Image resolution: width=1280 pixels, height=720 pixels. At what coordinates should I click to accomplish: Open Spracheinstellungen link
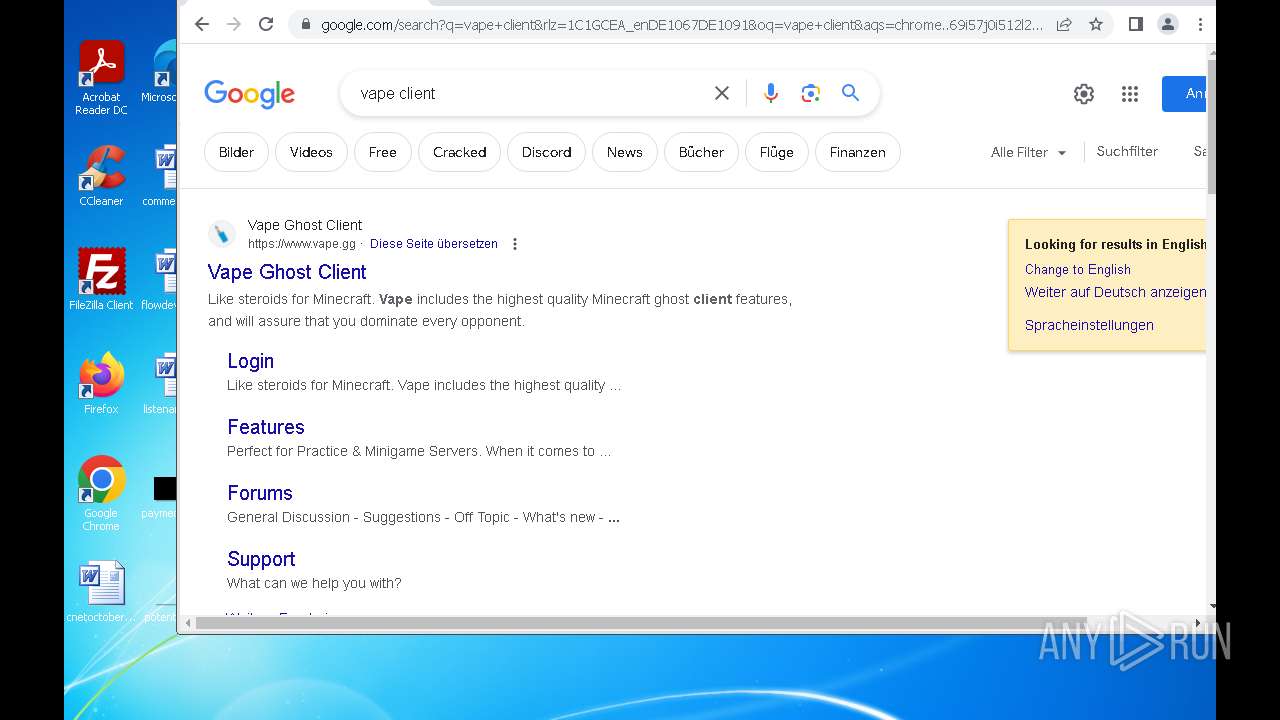tap(1089, 325)
